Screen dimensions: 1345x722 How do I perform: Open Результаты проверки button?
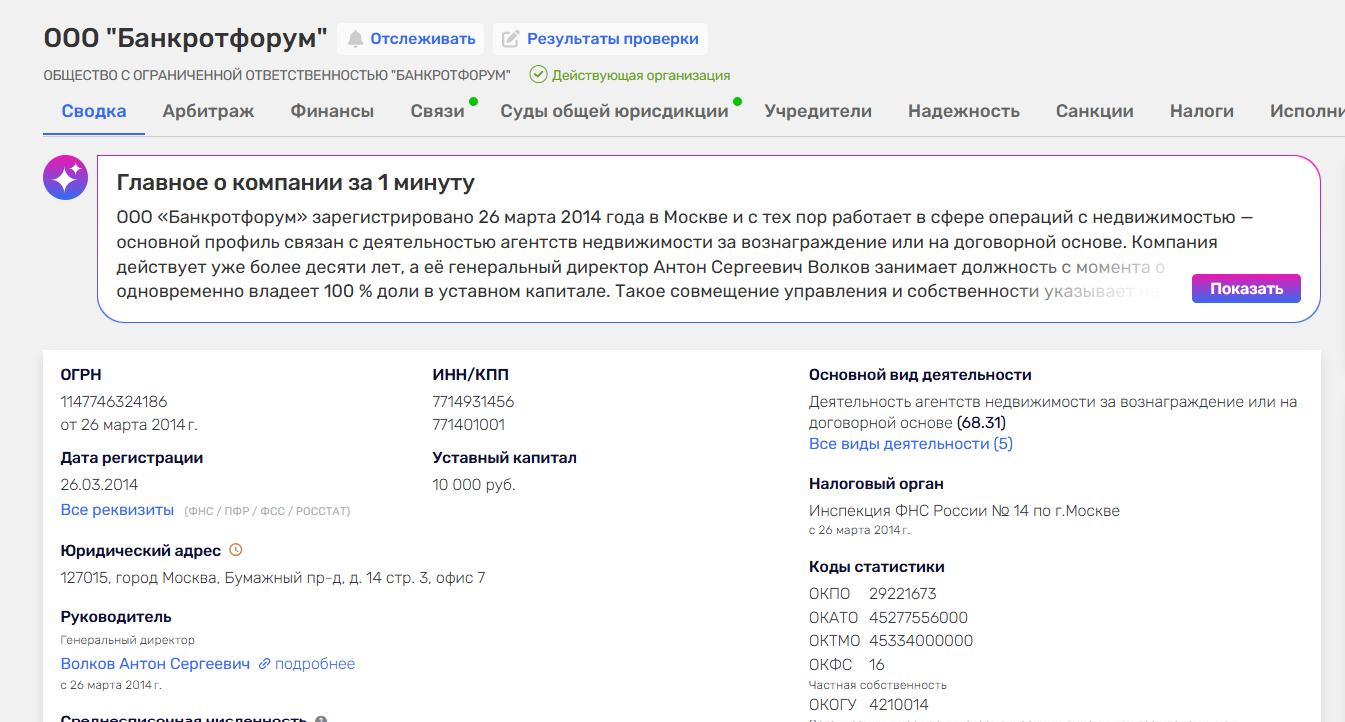click(x=600, y=39)
